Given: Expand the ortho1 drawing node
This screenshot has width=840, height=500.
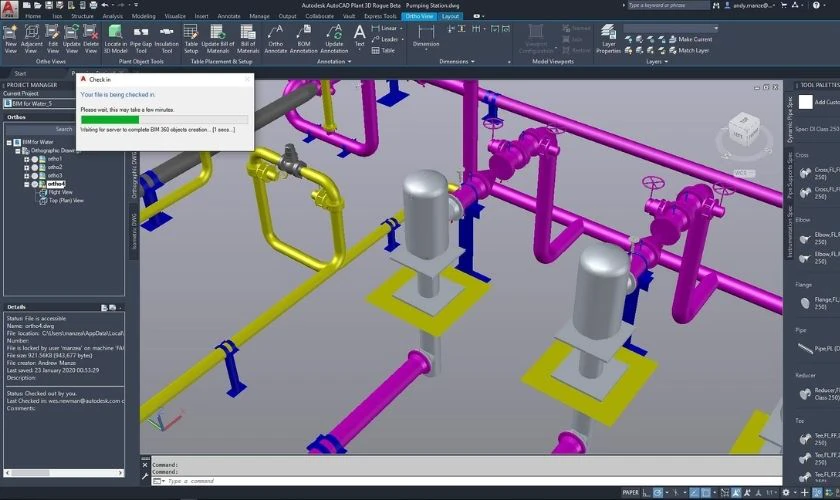Looking at the screenshot, I should click(x=26, y=159).
